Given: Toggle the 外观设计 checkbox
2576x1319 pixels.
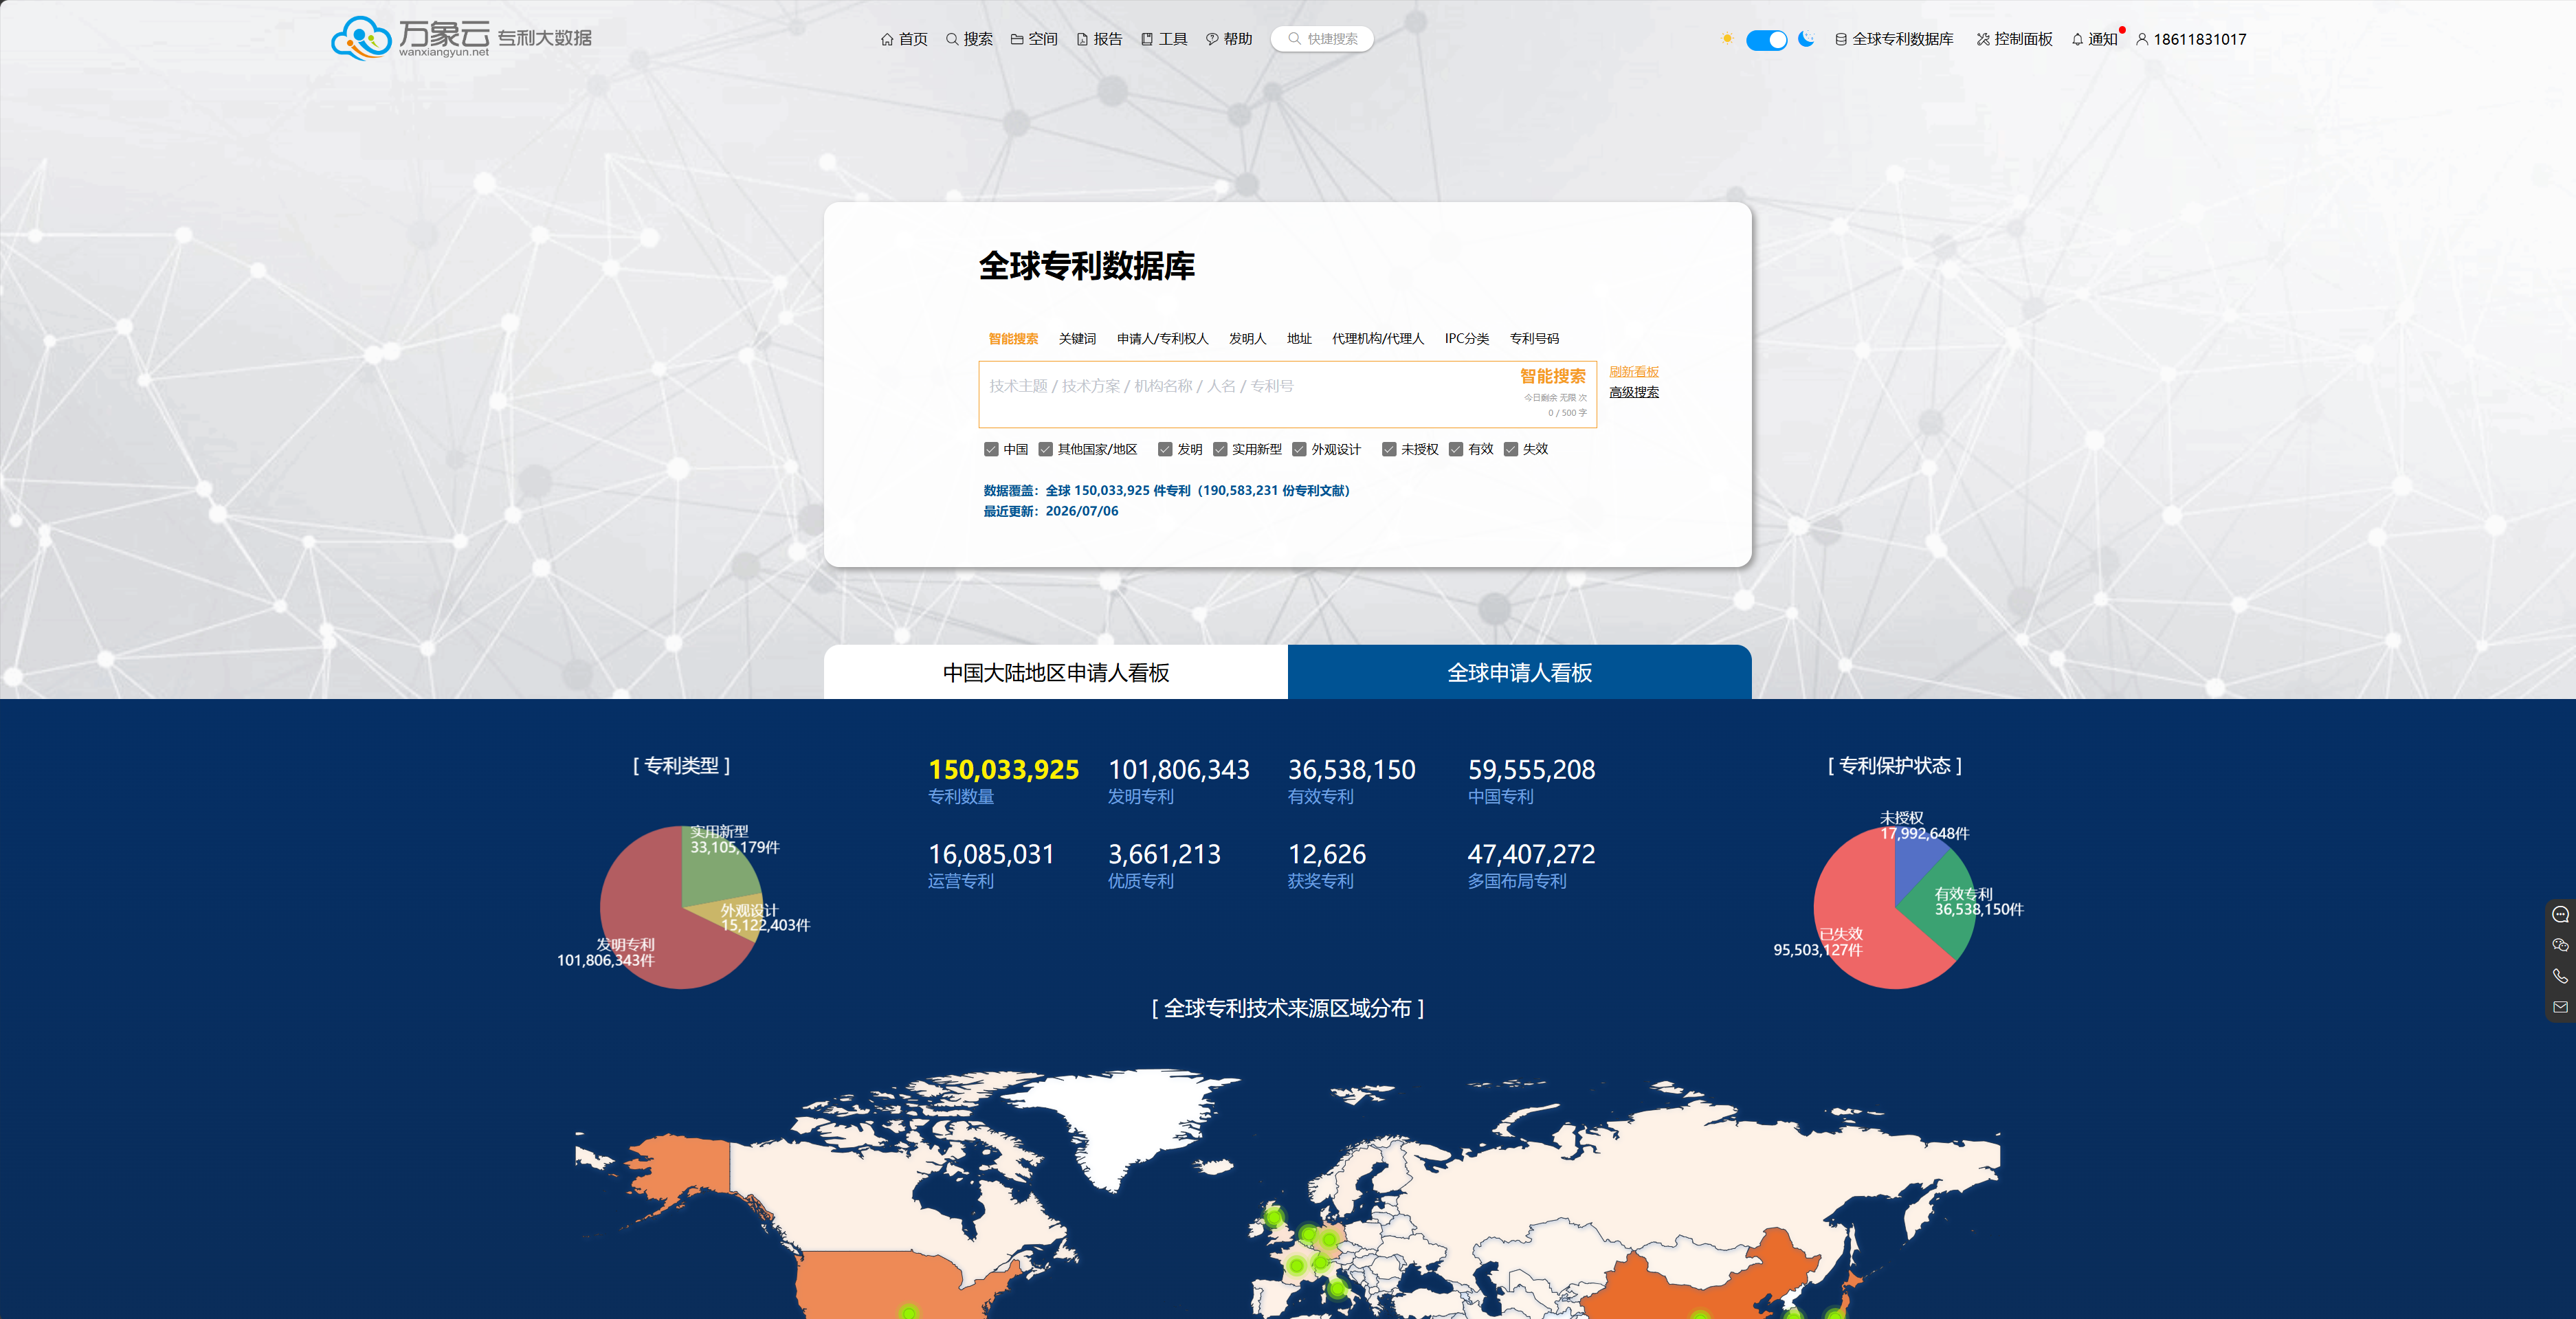Looking at the screenshot, I should click(x=1299, y=449).
